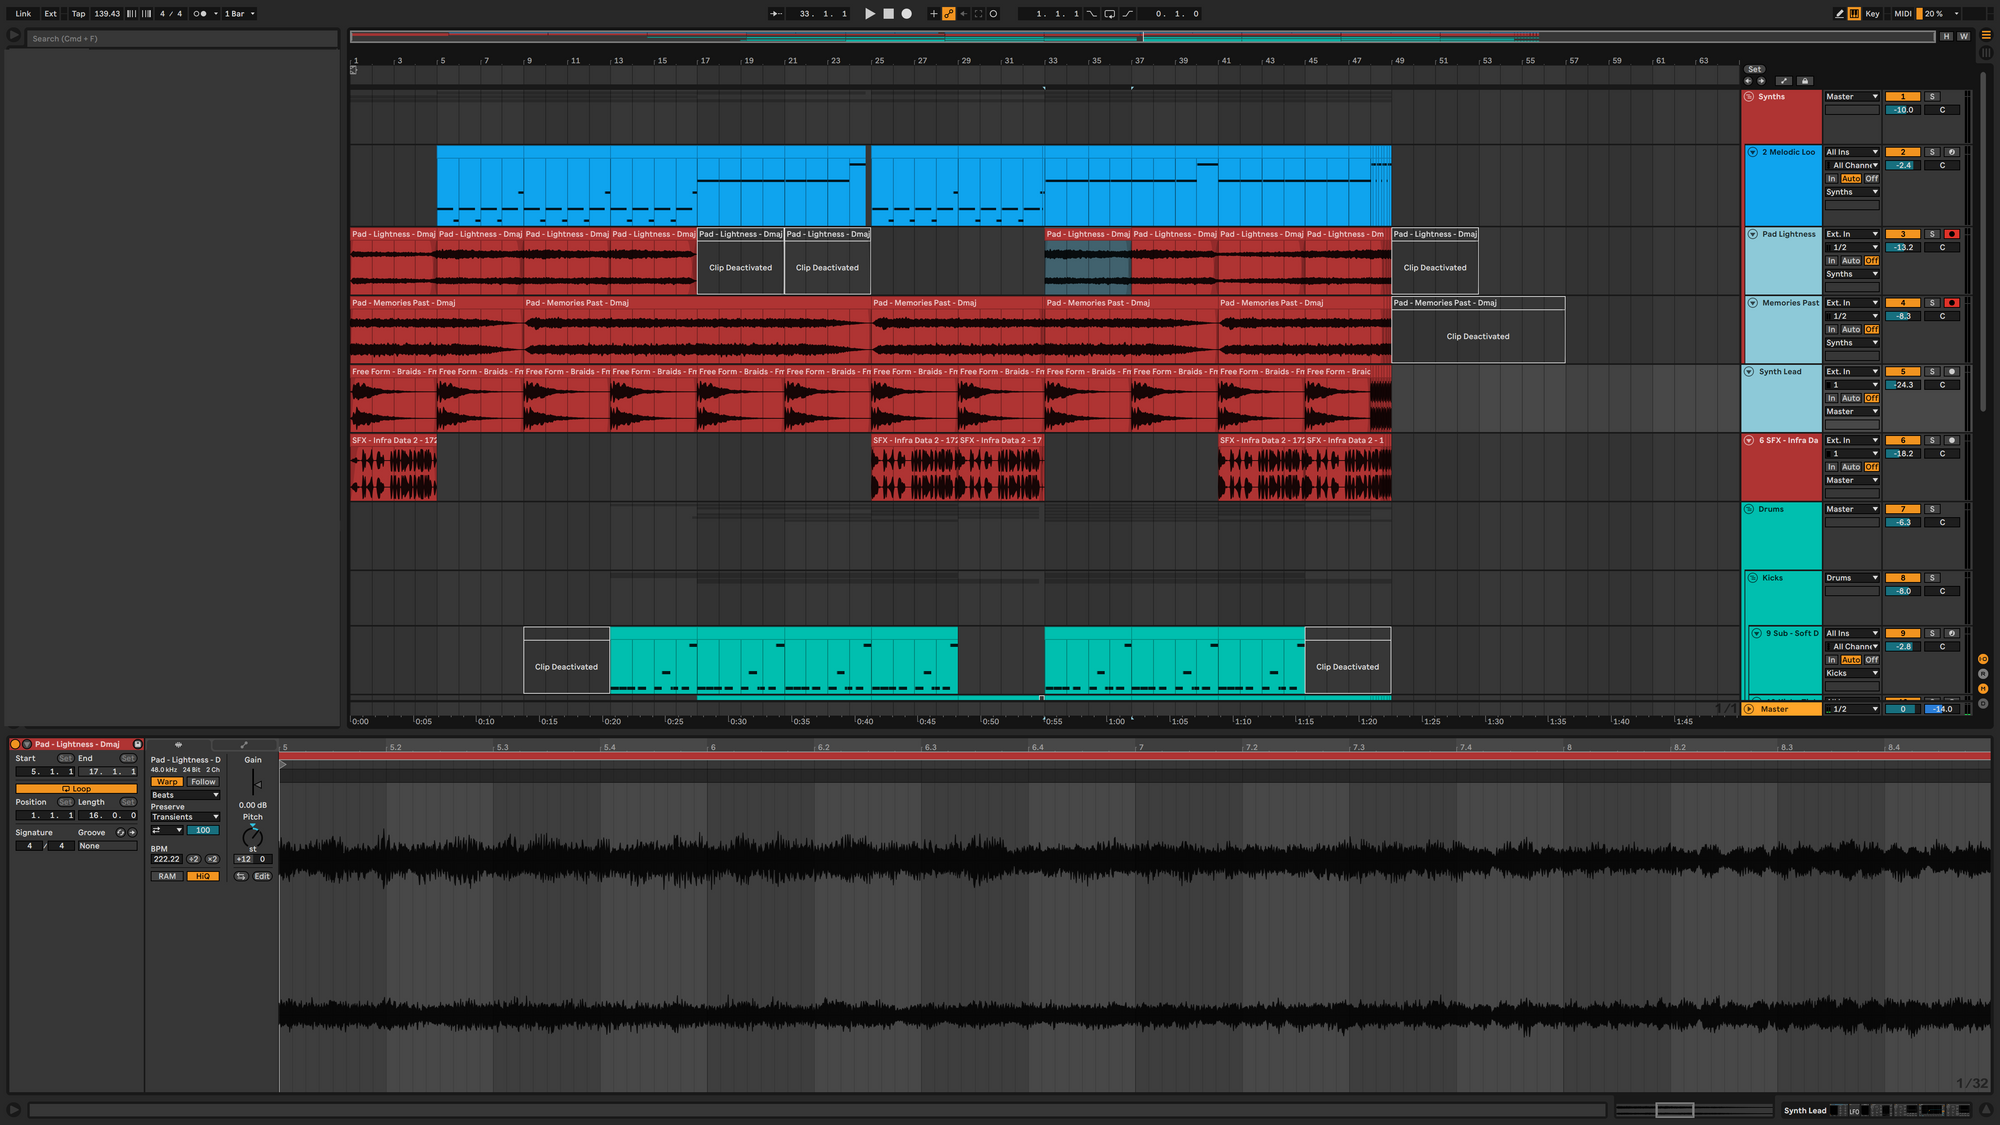The image size is (2000, 1125).
Task: Click the Key map mode button
Action: pyautogui.click(x=1872, y=14)
